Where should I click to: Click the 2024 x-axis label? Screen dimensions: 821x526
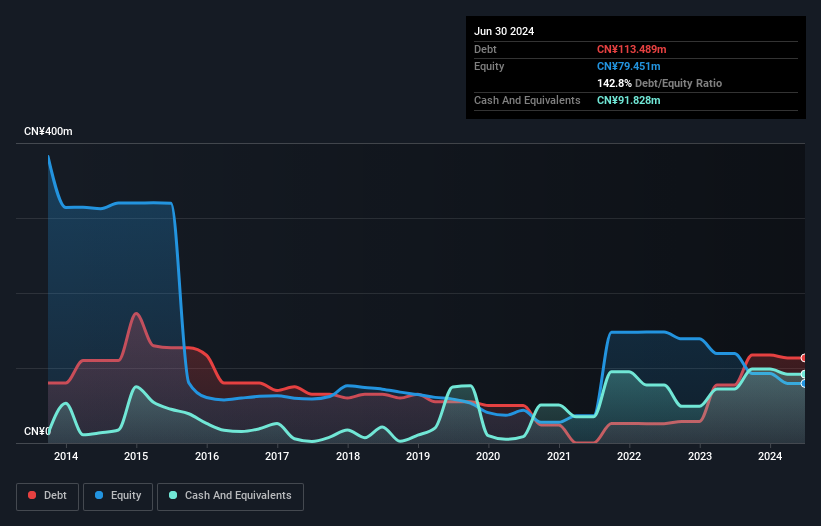pos(770,456)
